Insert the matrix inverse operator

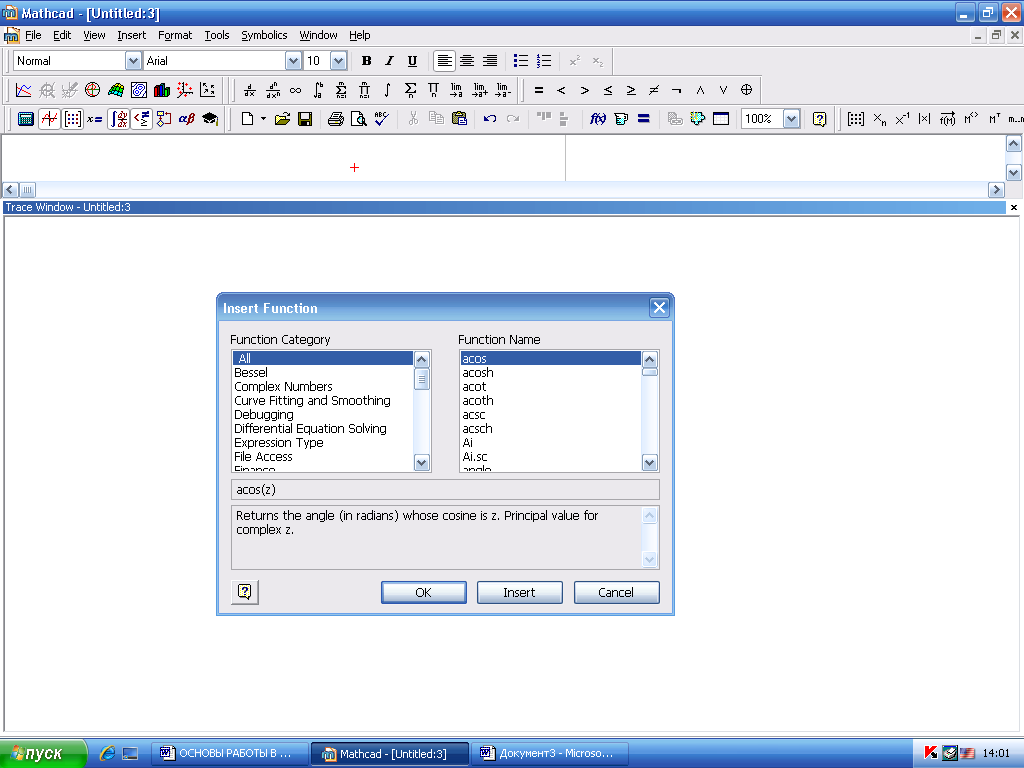tap(902, 119)
